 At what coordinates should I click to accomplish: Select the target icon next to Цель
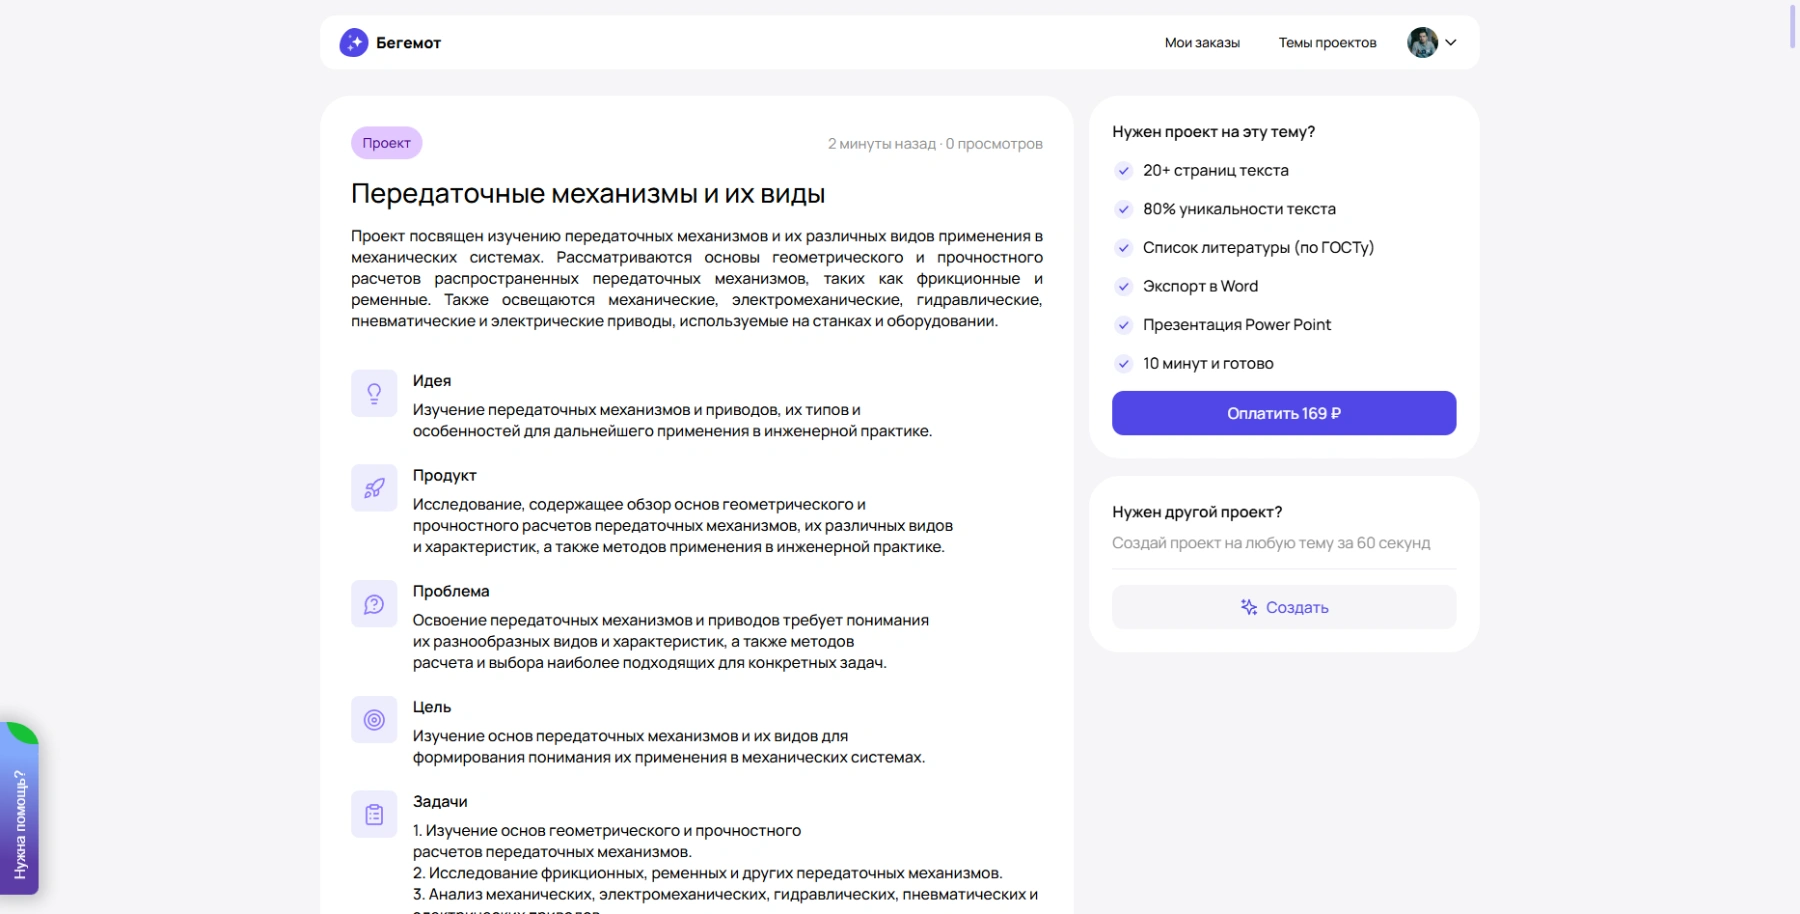click(x=374, y=719)
